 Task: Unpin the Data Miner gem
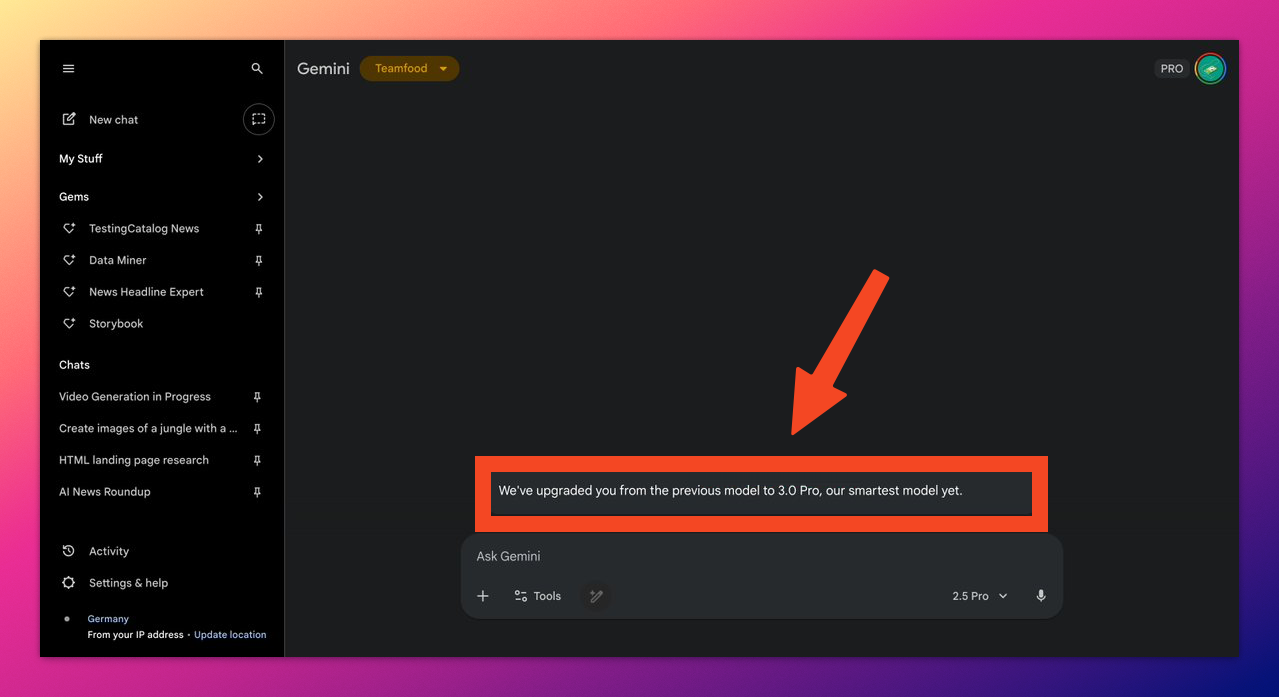(x=258, y=261)
